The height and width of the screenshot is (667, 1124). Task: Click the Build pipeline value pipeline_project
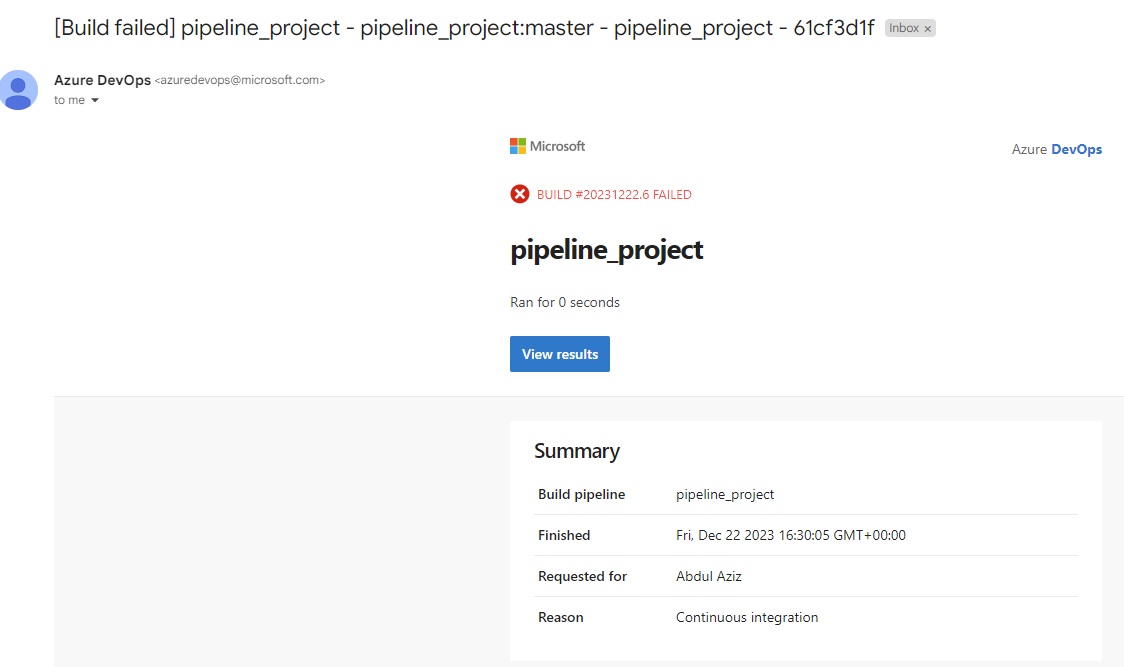point(725,495)
